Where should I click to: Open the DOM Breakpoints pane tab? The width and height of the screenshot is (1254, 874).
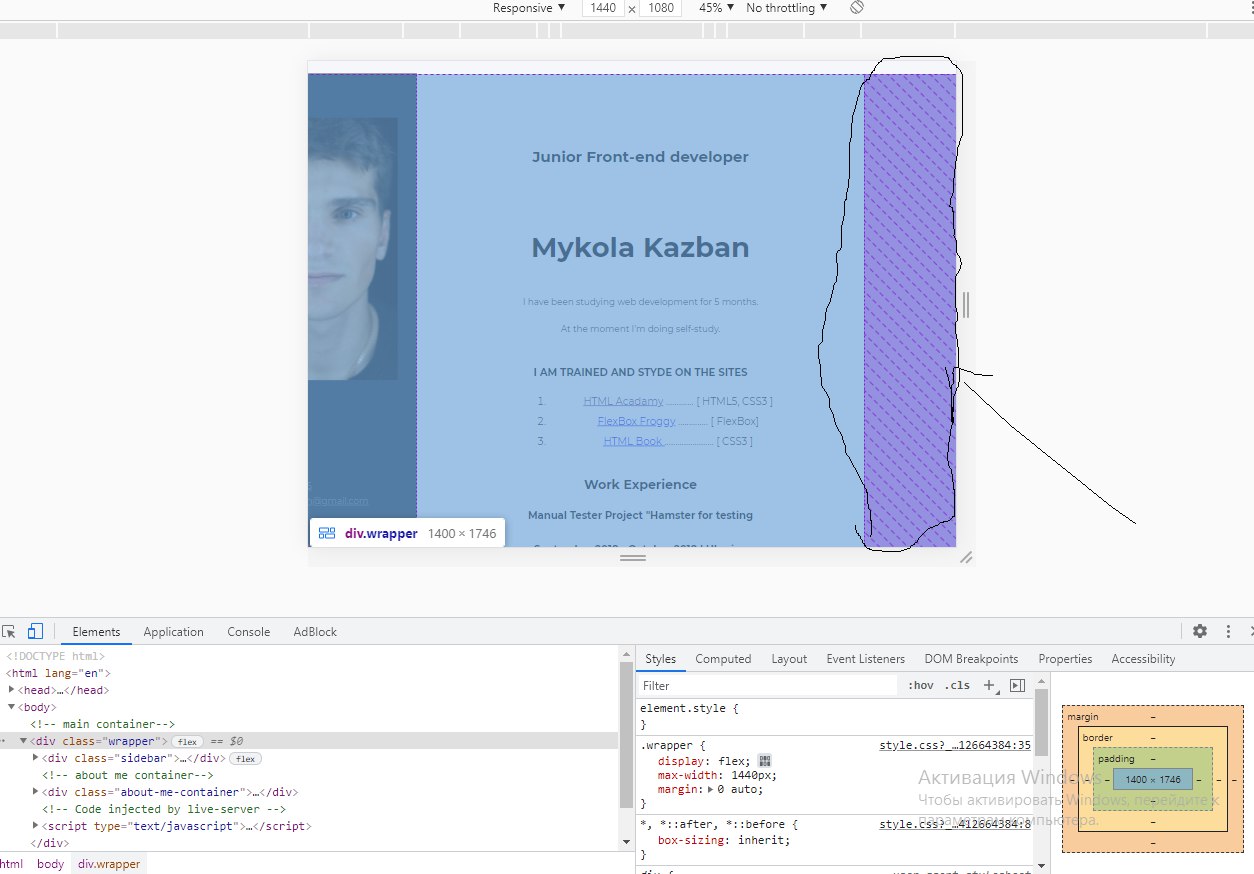coord(971,658)
